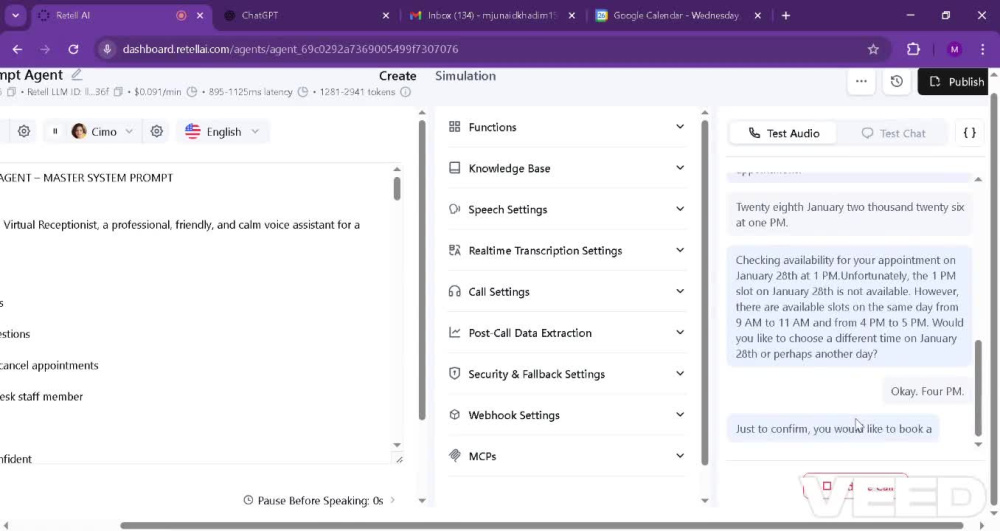
Task: Click the Post-Call Data Extraction chart icon
Action: pos(454,332)
